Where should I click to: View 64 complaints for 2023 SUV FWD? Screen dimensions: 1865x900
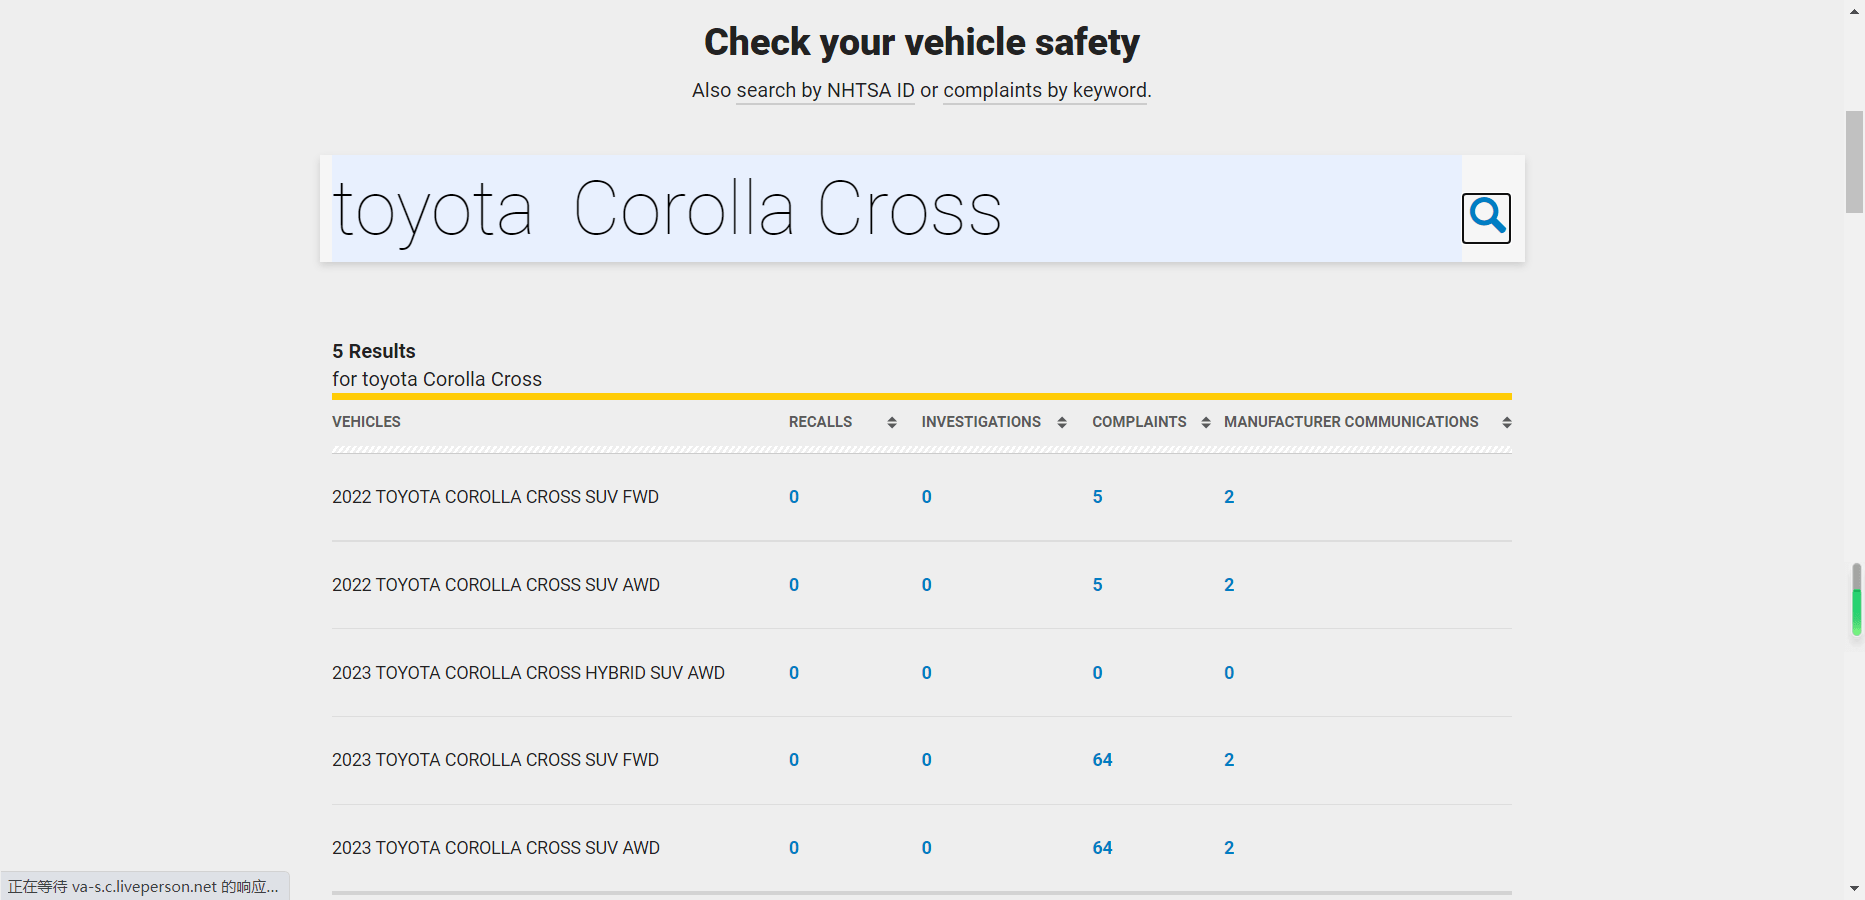click(1102, 760)
